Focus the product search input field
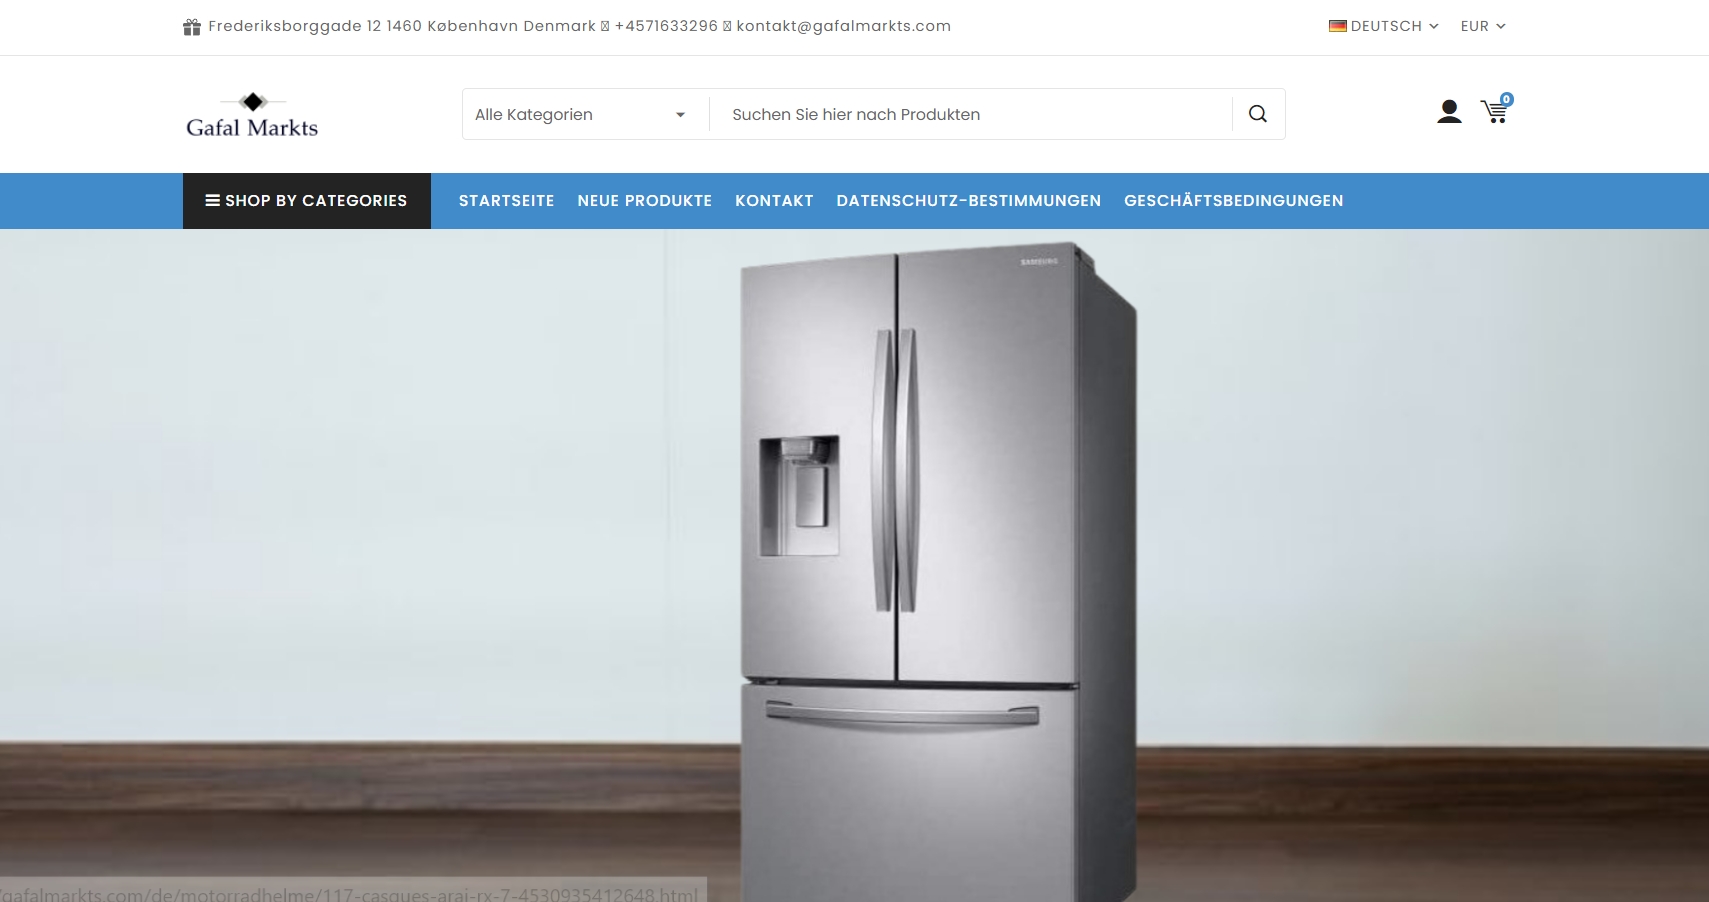Image resolution: width=1709 pixels, height=902 pixels. click(970, 114)
